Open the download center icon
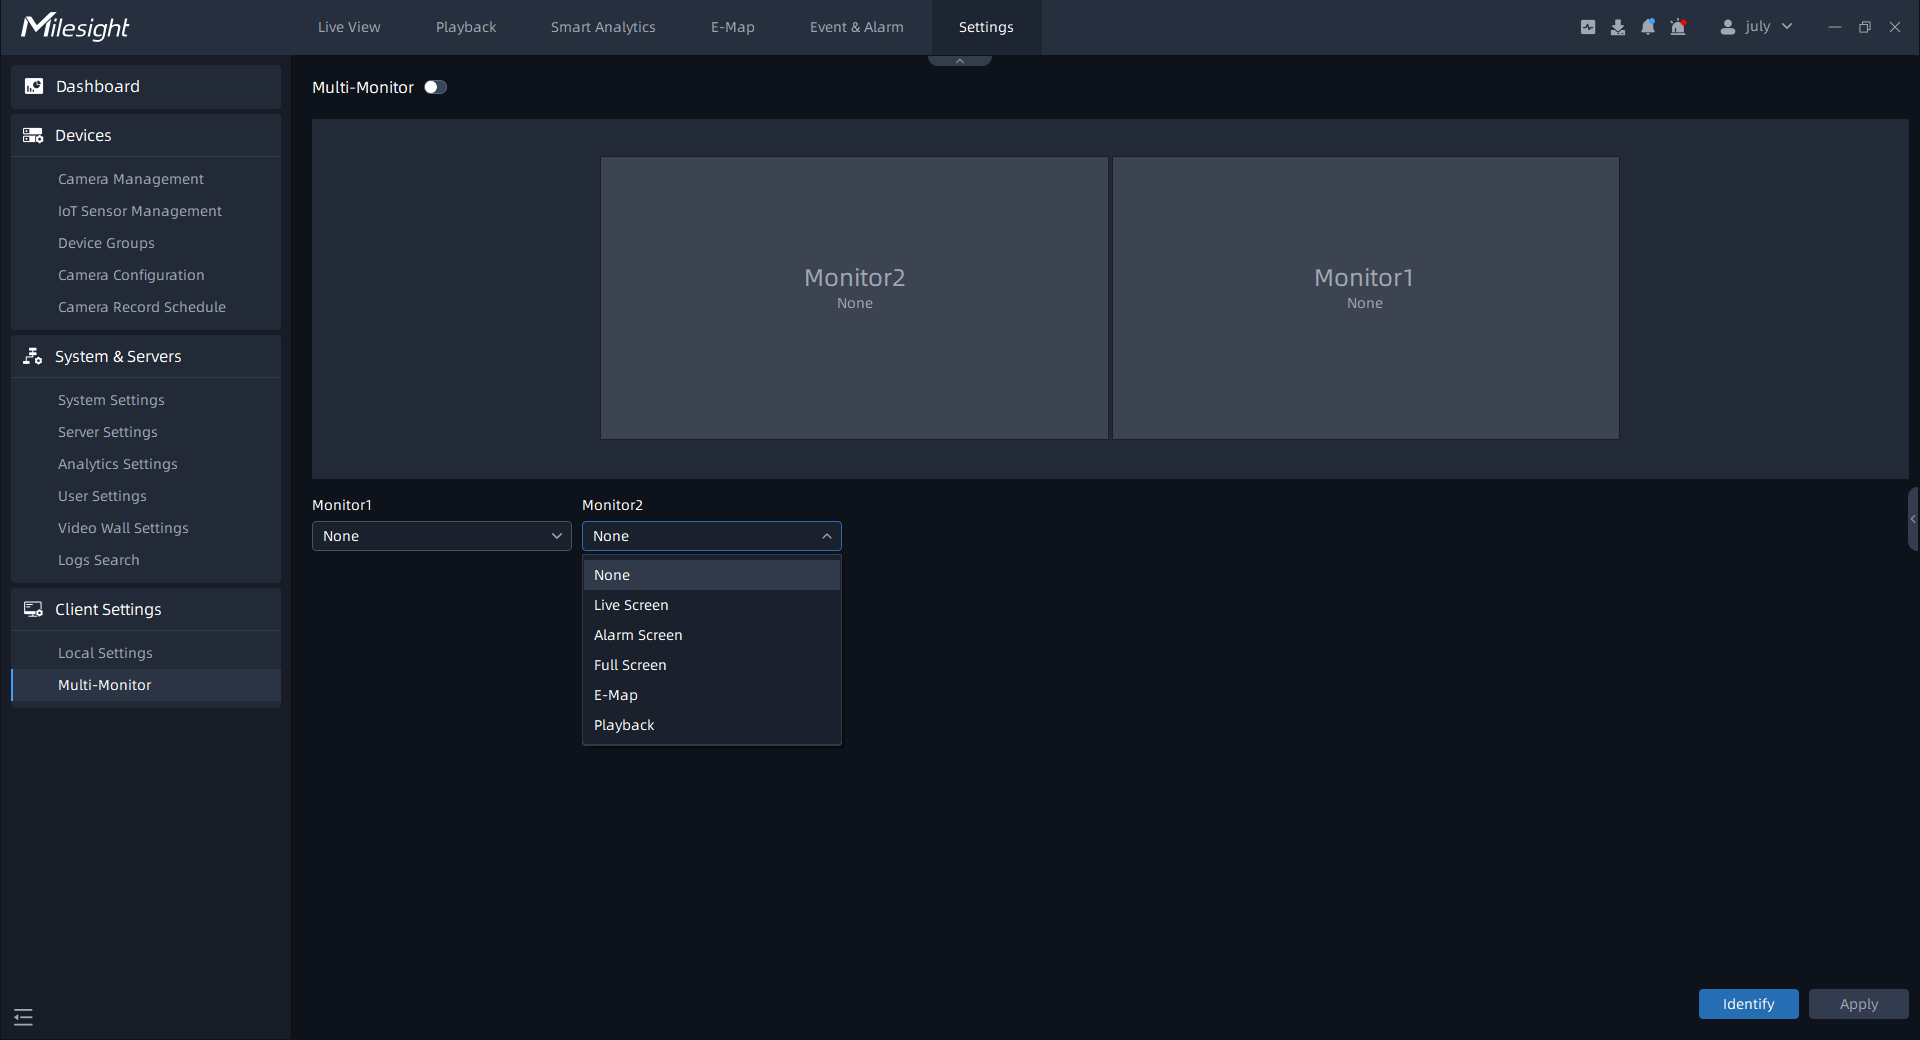Screen dimensions: 1920x1040 1617,27
